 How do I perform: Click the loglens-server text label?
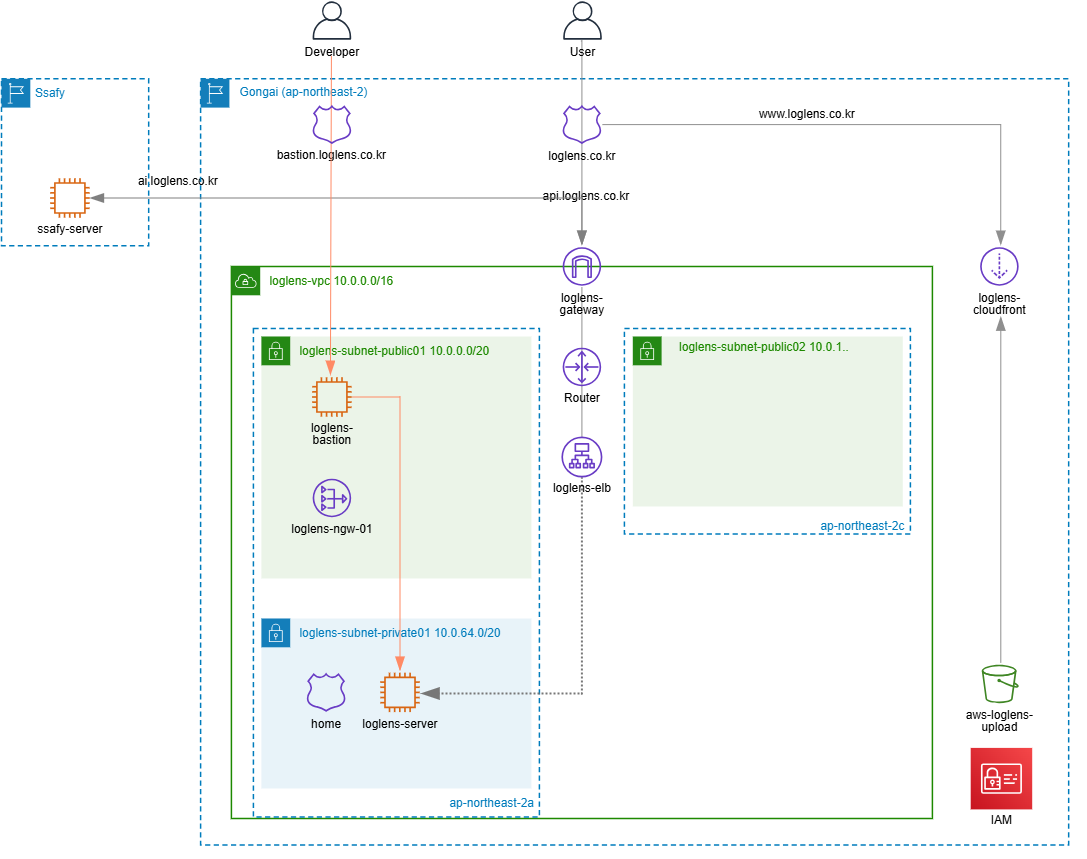pos(400,724)
